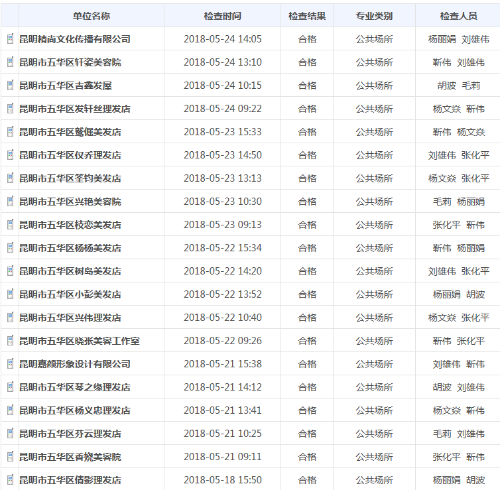Select the time cell 2018-05-23 15:33
500x490 pixels.
pyautogui.click(x=222, y=132)
